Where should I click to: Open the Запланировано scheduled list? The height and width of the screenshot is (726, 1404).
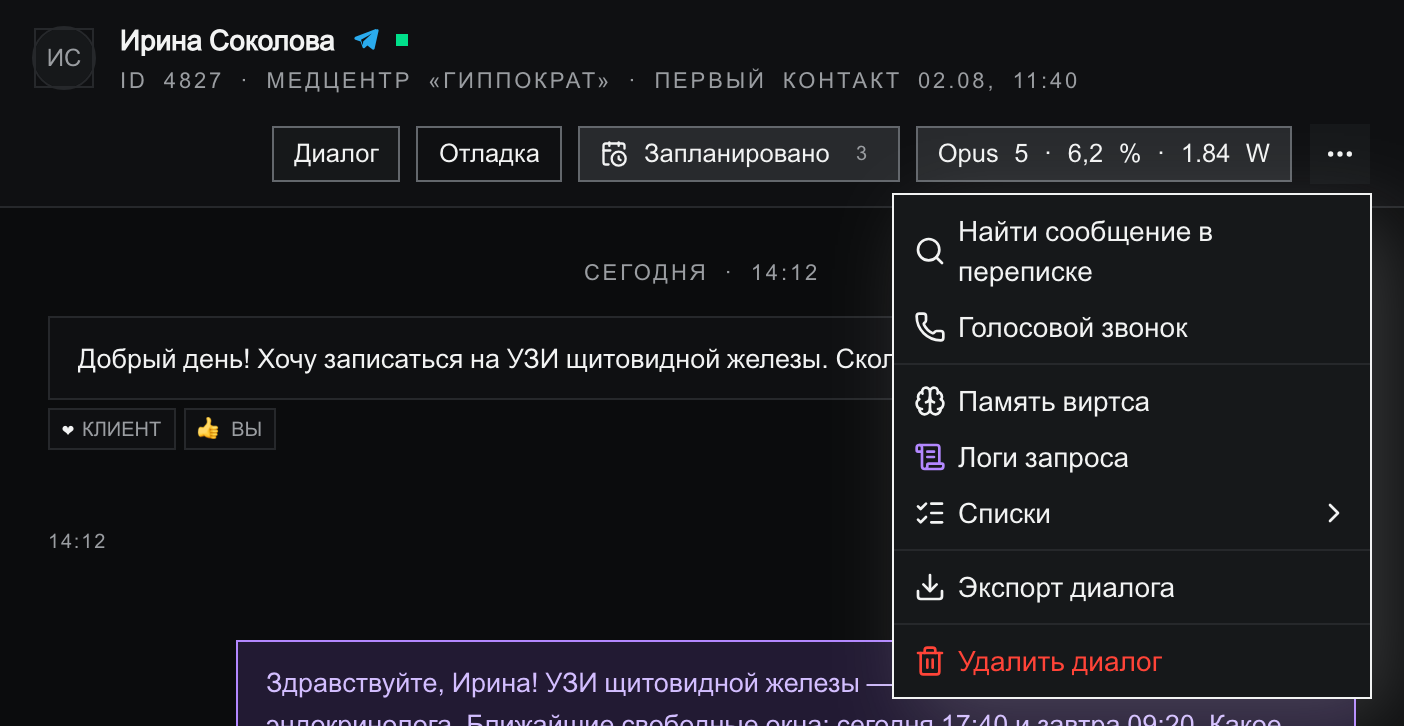(x=739, y=154)
